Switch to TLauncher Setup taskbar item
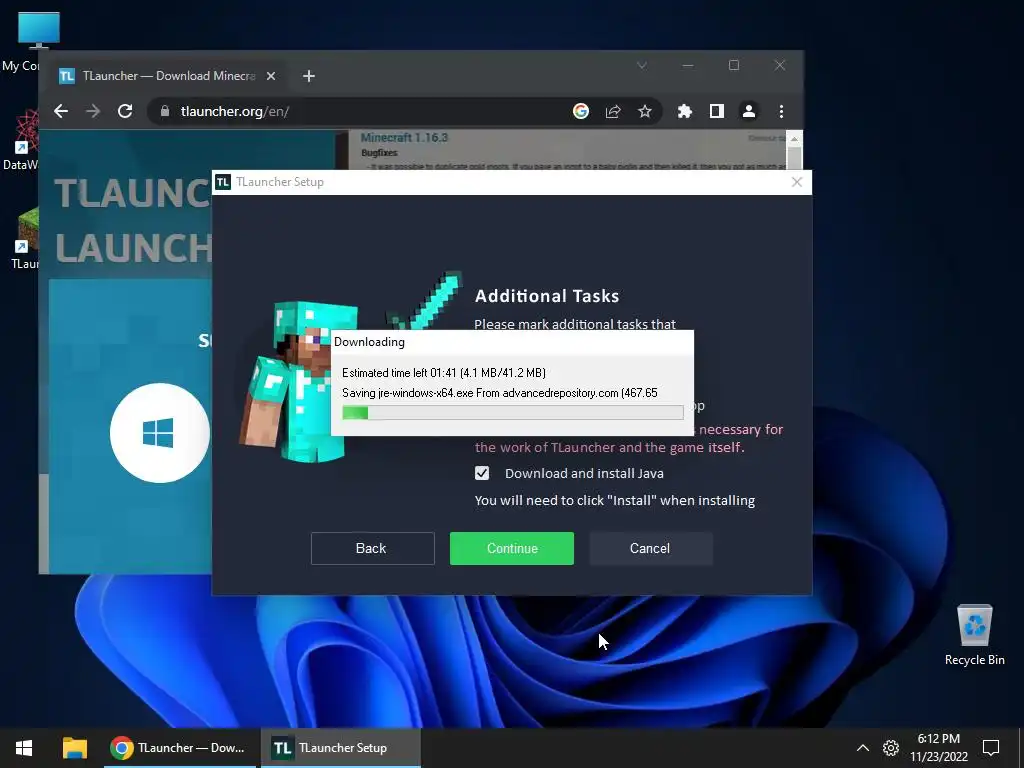The width and height of the screenshot is (1024, 768). (341, 748)
